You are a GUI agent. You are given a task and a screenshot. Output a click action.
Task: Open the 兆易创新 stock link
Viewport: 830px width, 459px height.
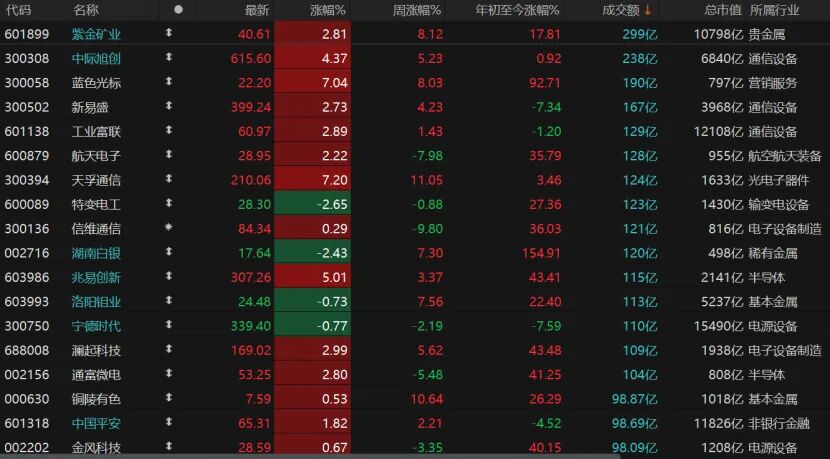96,278
